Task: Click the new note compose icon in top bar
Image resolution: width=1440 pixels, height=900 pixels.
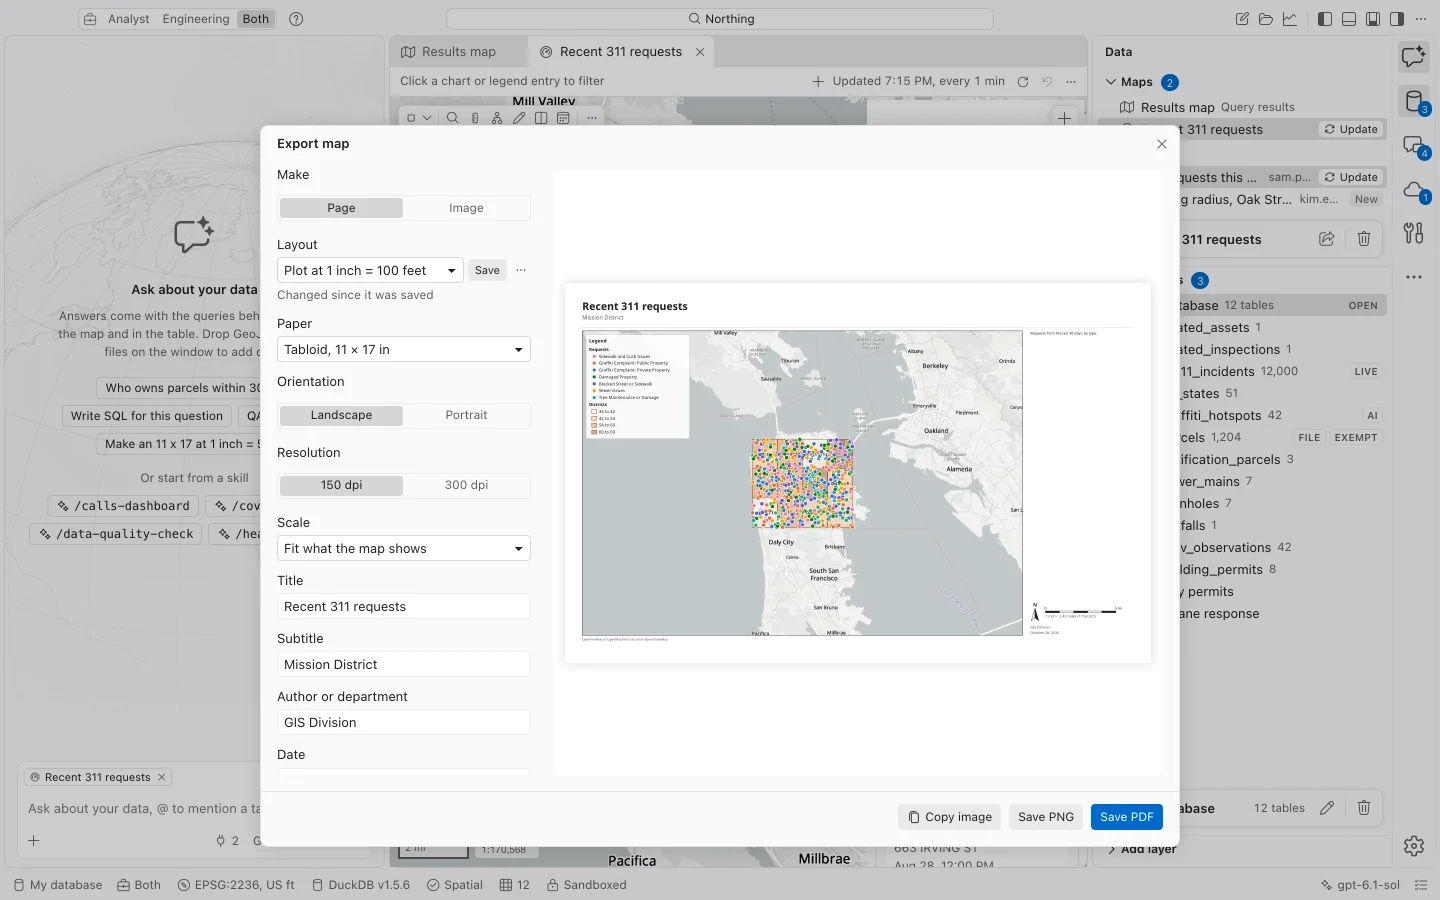Action: 1242,19
